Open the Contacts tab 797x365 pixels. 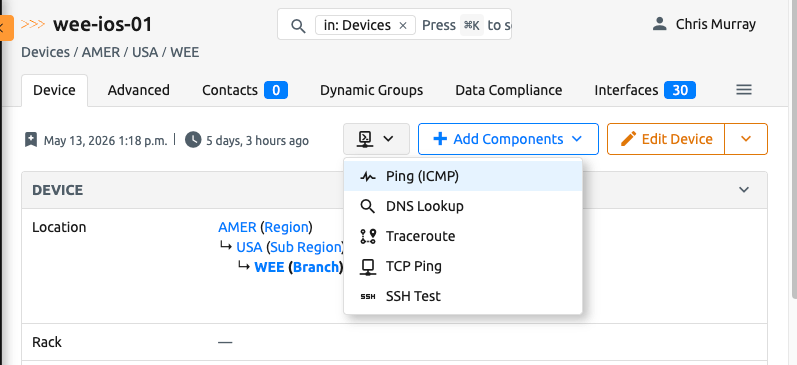244,90
